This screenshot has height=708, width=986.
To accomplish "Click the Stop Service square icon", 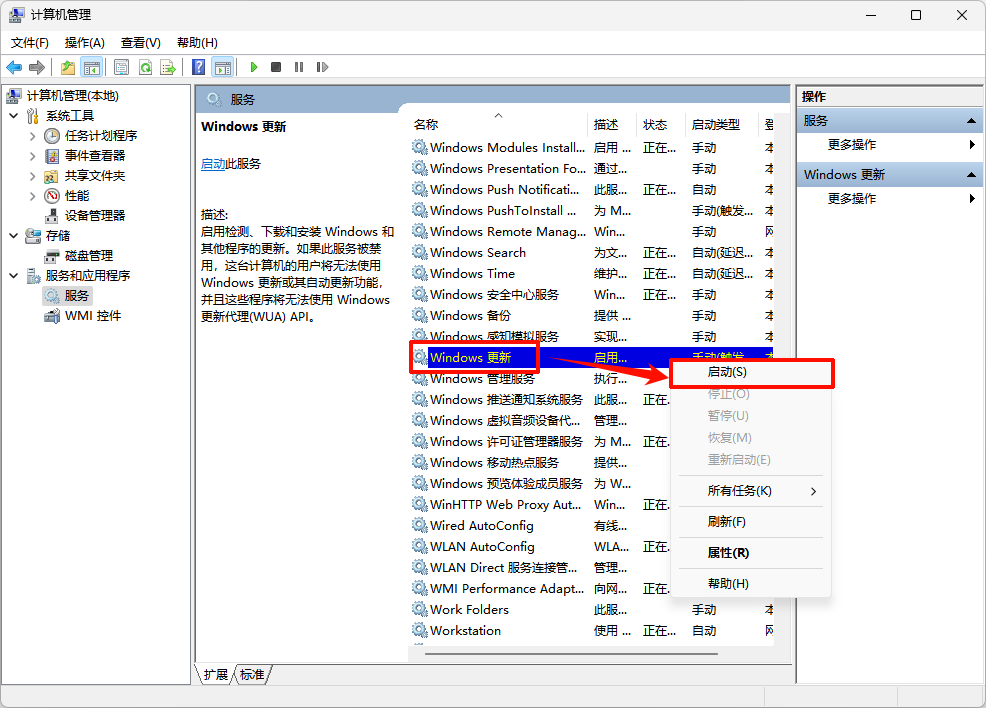I will point(275,67).
